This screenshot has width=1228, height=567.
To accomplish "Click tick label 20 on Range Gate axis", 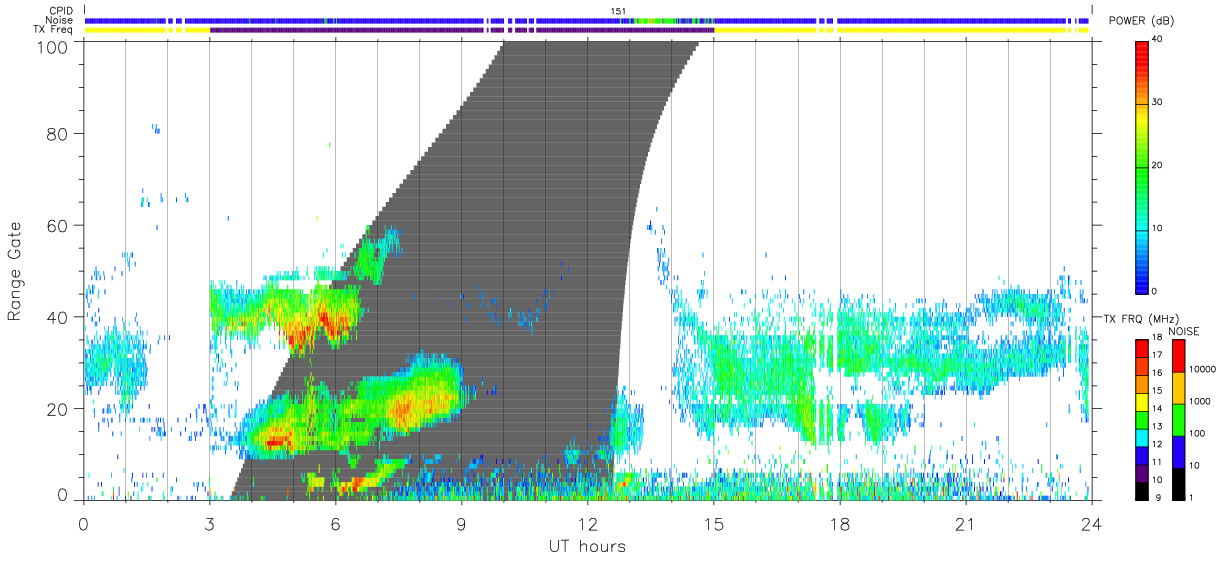I will click(x=56, y=409).
